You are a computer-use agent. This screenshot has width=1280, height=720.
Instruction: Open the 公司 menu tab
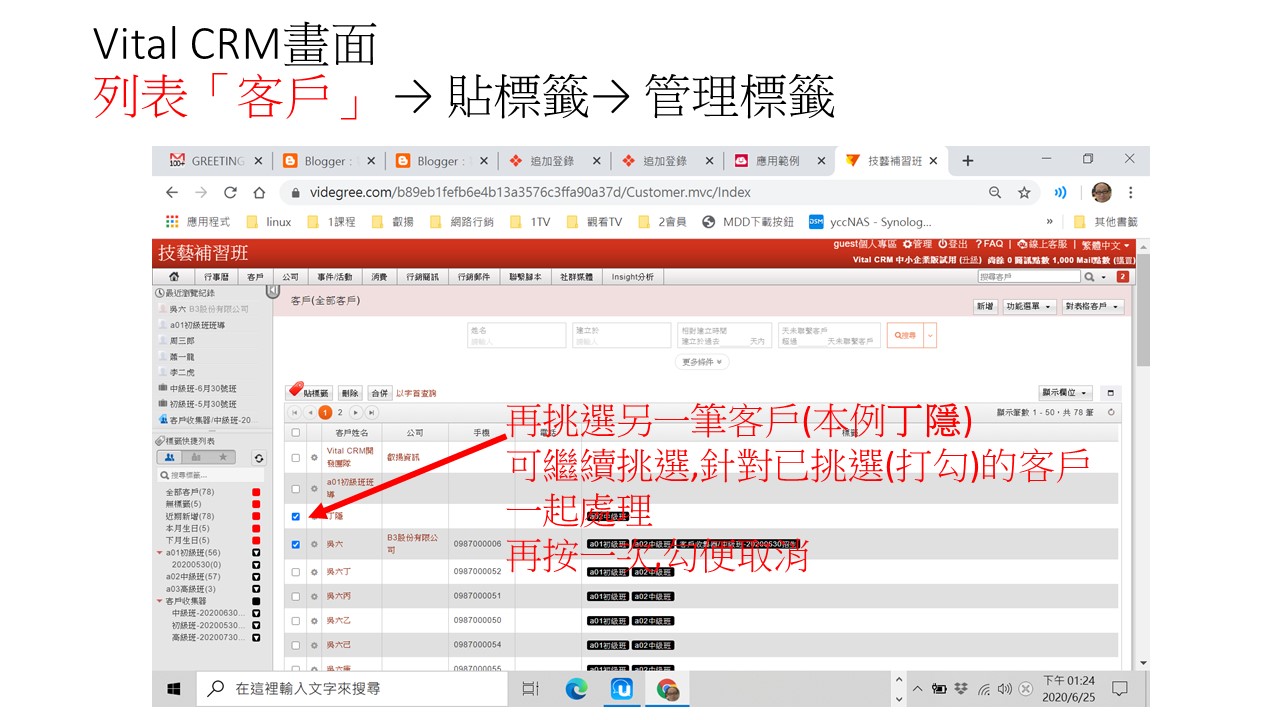click(290, 277)
